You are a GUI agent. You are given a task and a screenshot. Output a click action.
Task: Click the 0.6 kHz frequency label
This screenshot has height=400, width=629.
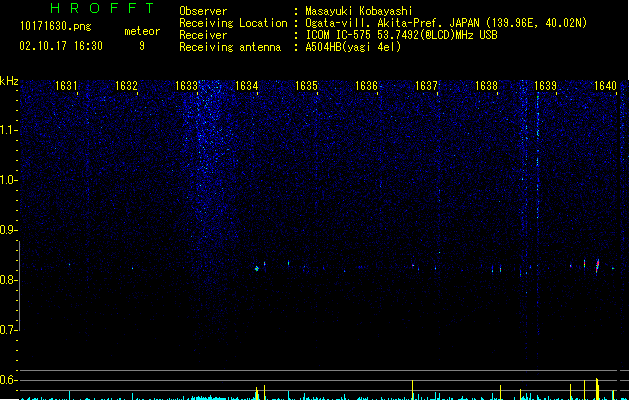coord(8,380)
